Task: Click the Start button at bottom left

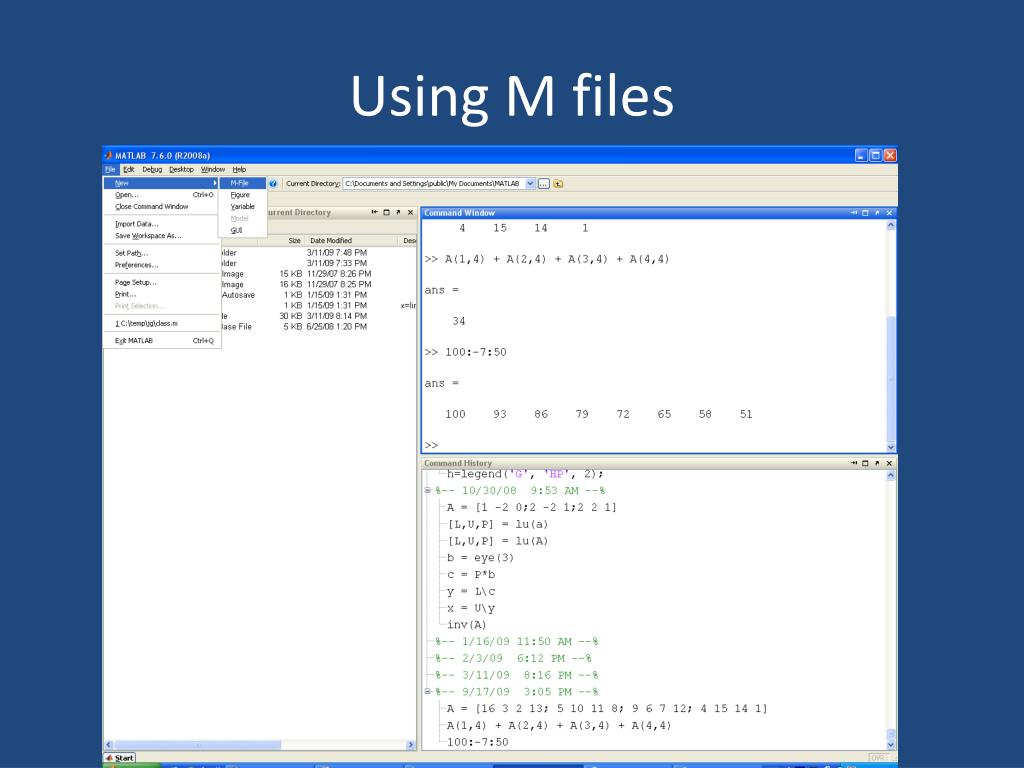Action: tap(120, 758)
